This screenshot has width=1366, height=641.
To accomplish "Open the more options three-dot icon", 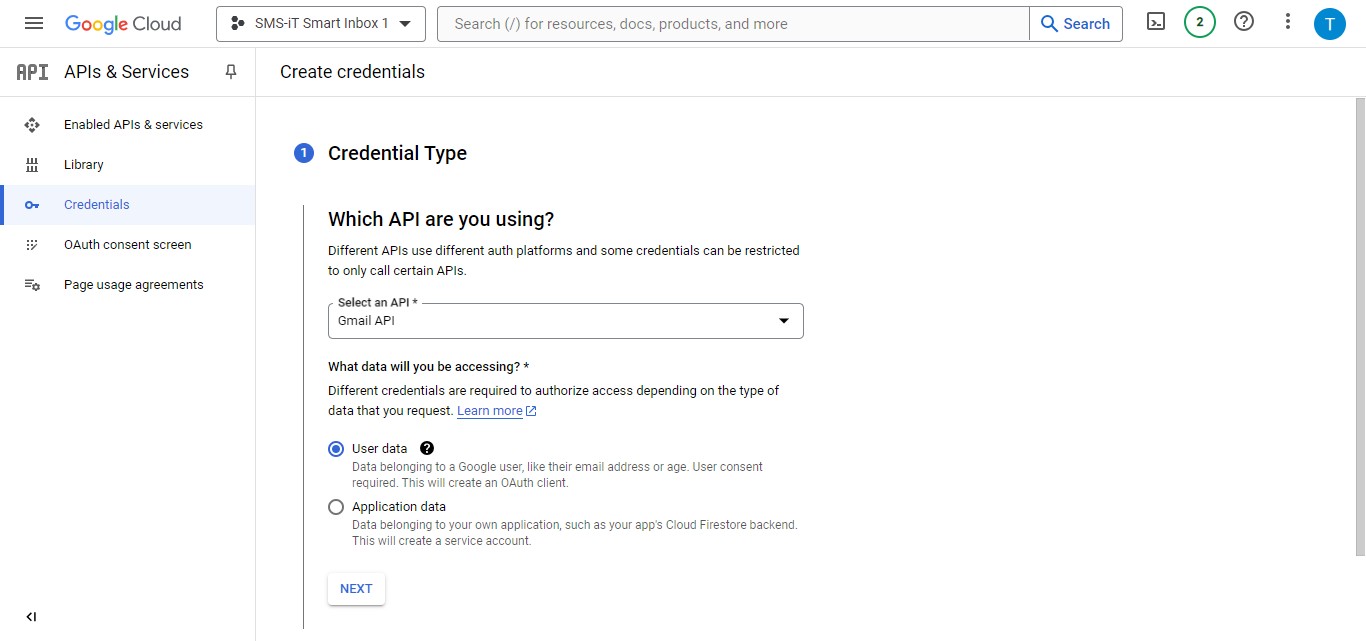I will (x=1287, y=21).
